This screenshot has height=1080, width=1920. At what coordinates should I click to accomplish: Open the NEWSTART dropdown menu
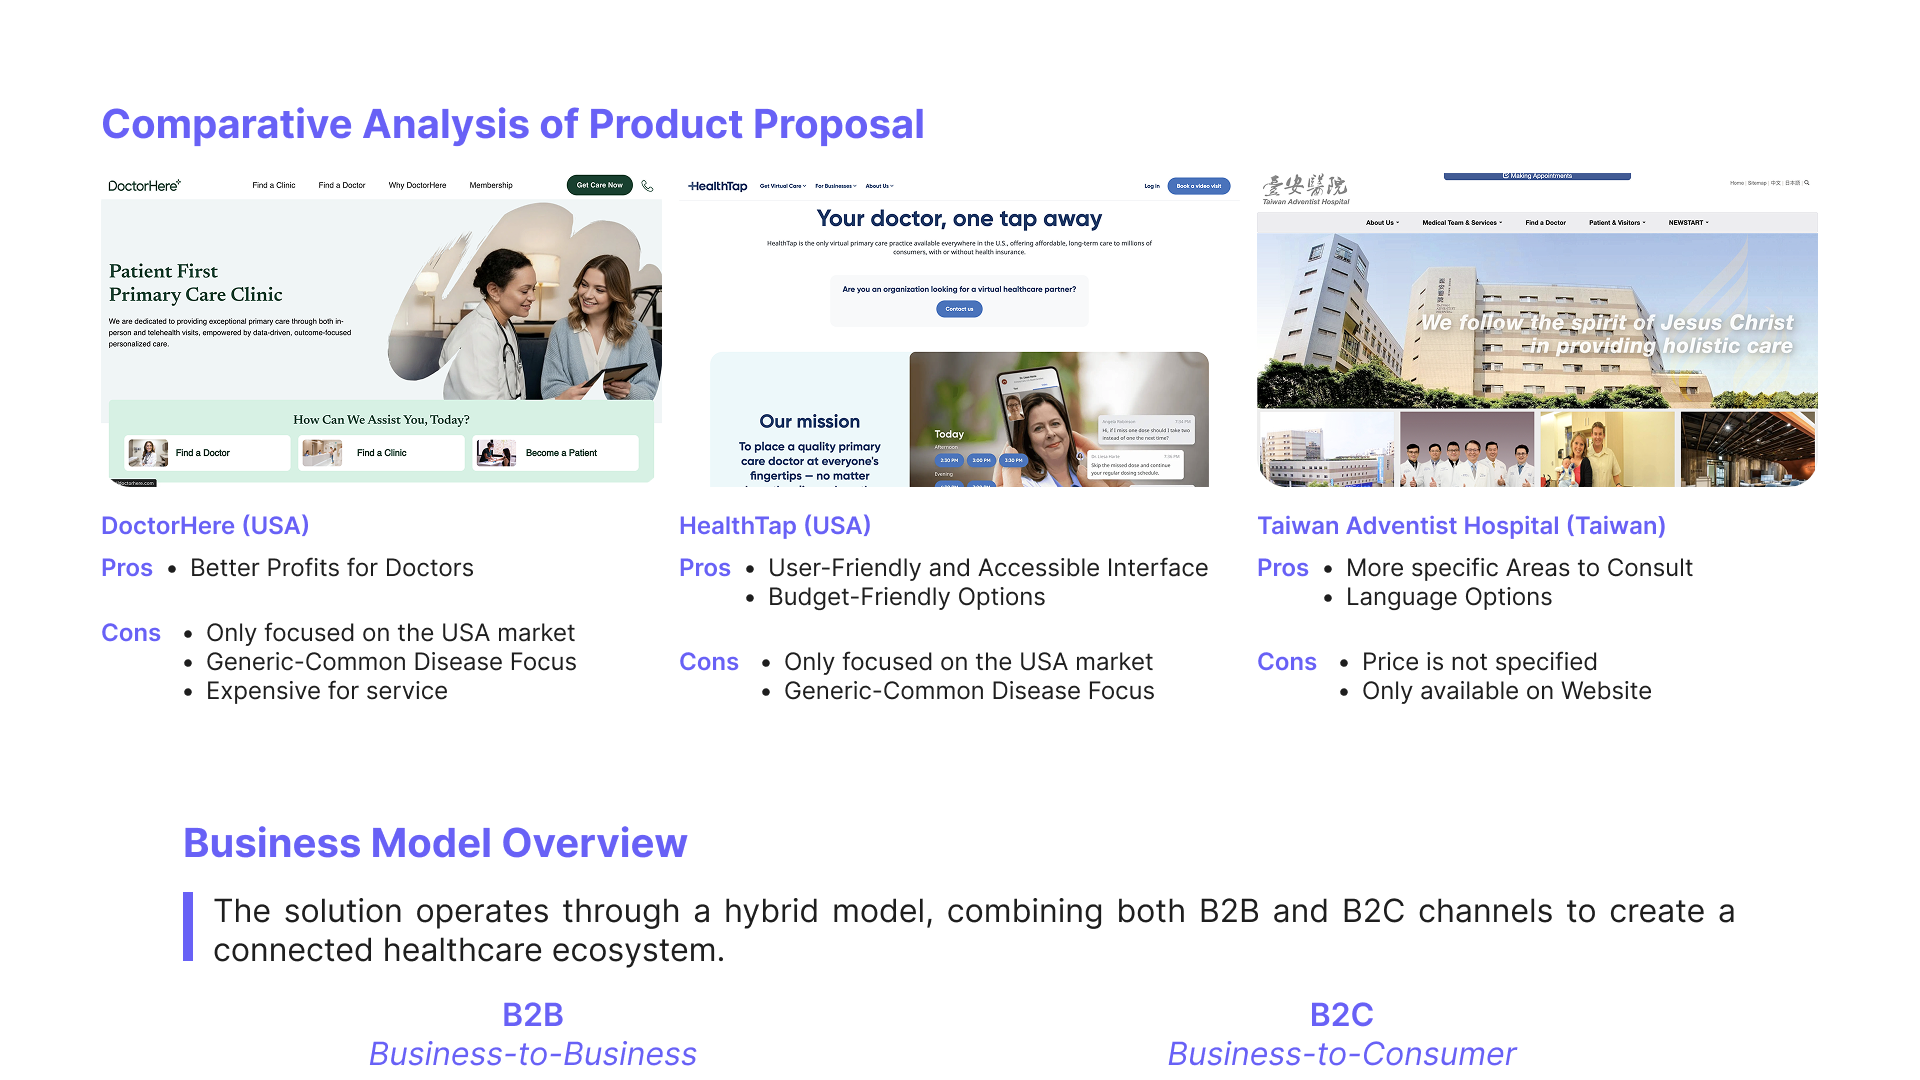pyautogui.click(x=1688, y=223)
